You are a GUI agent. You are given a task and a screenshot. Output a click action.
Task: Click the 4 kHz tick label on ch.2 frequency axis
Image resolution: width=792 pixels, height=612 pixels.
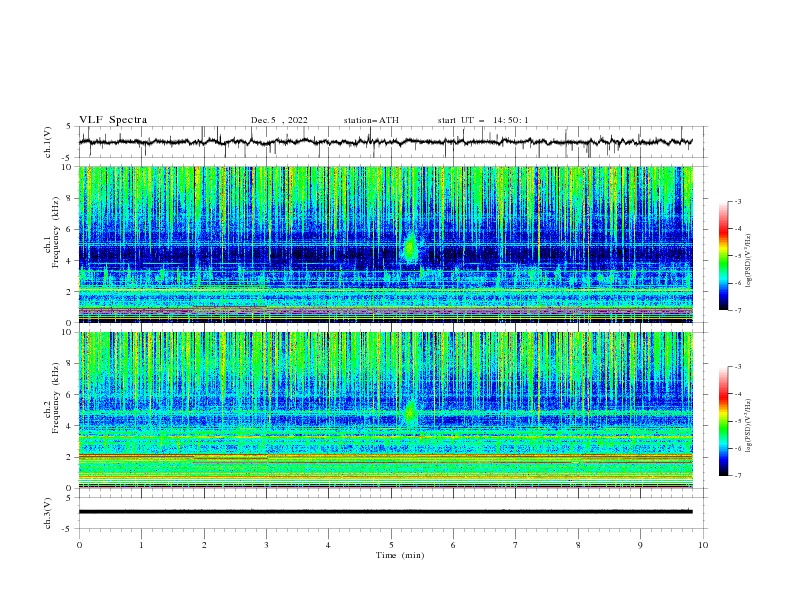[69, 426]
